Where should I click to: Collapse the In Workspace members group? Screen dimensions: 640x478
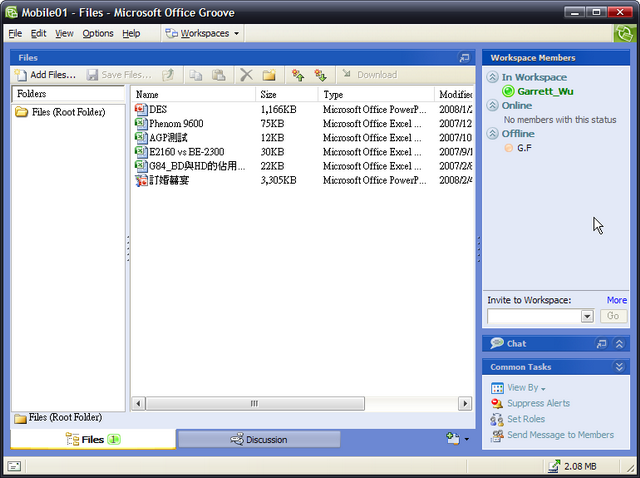493,77
